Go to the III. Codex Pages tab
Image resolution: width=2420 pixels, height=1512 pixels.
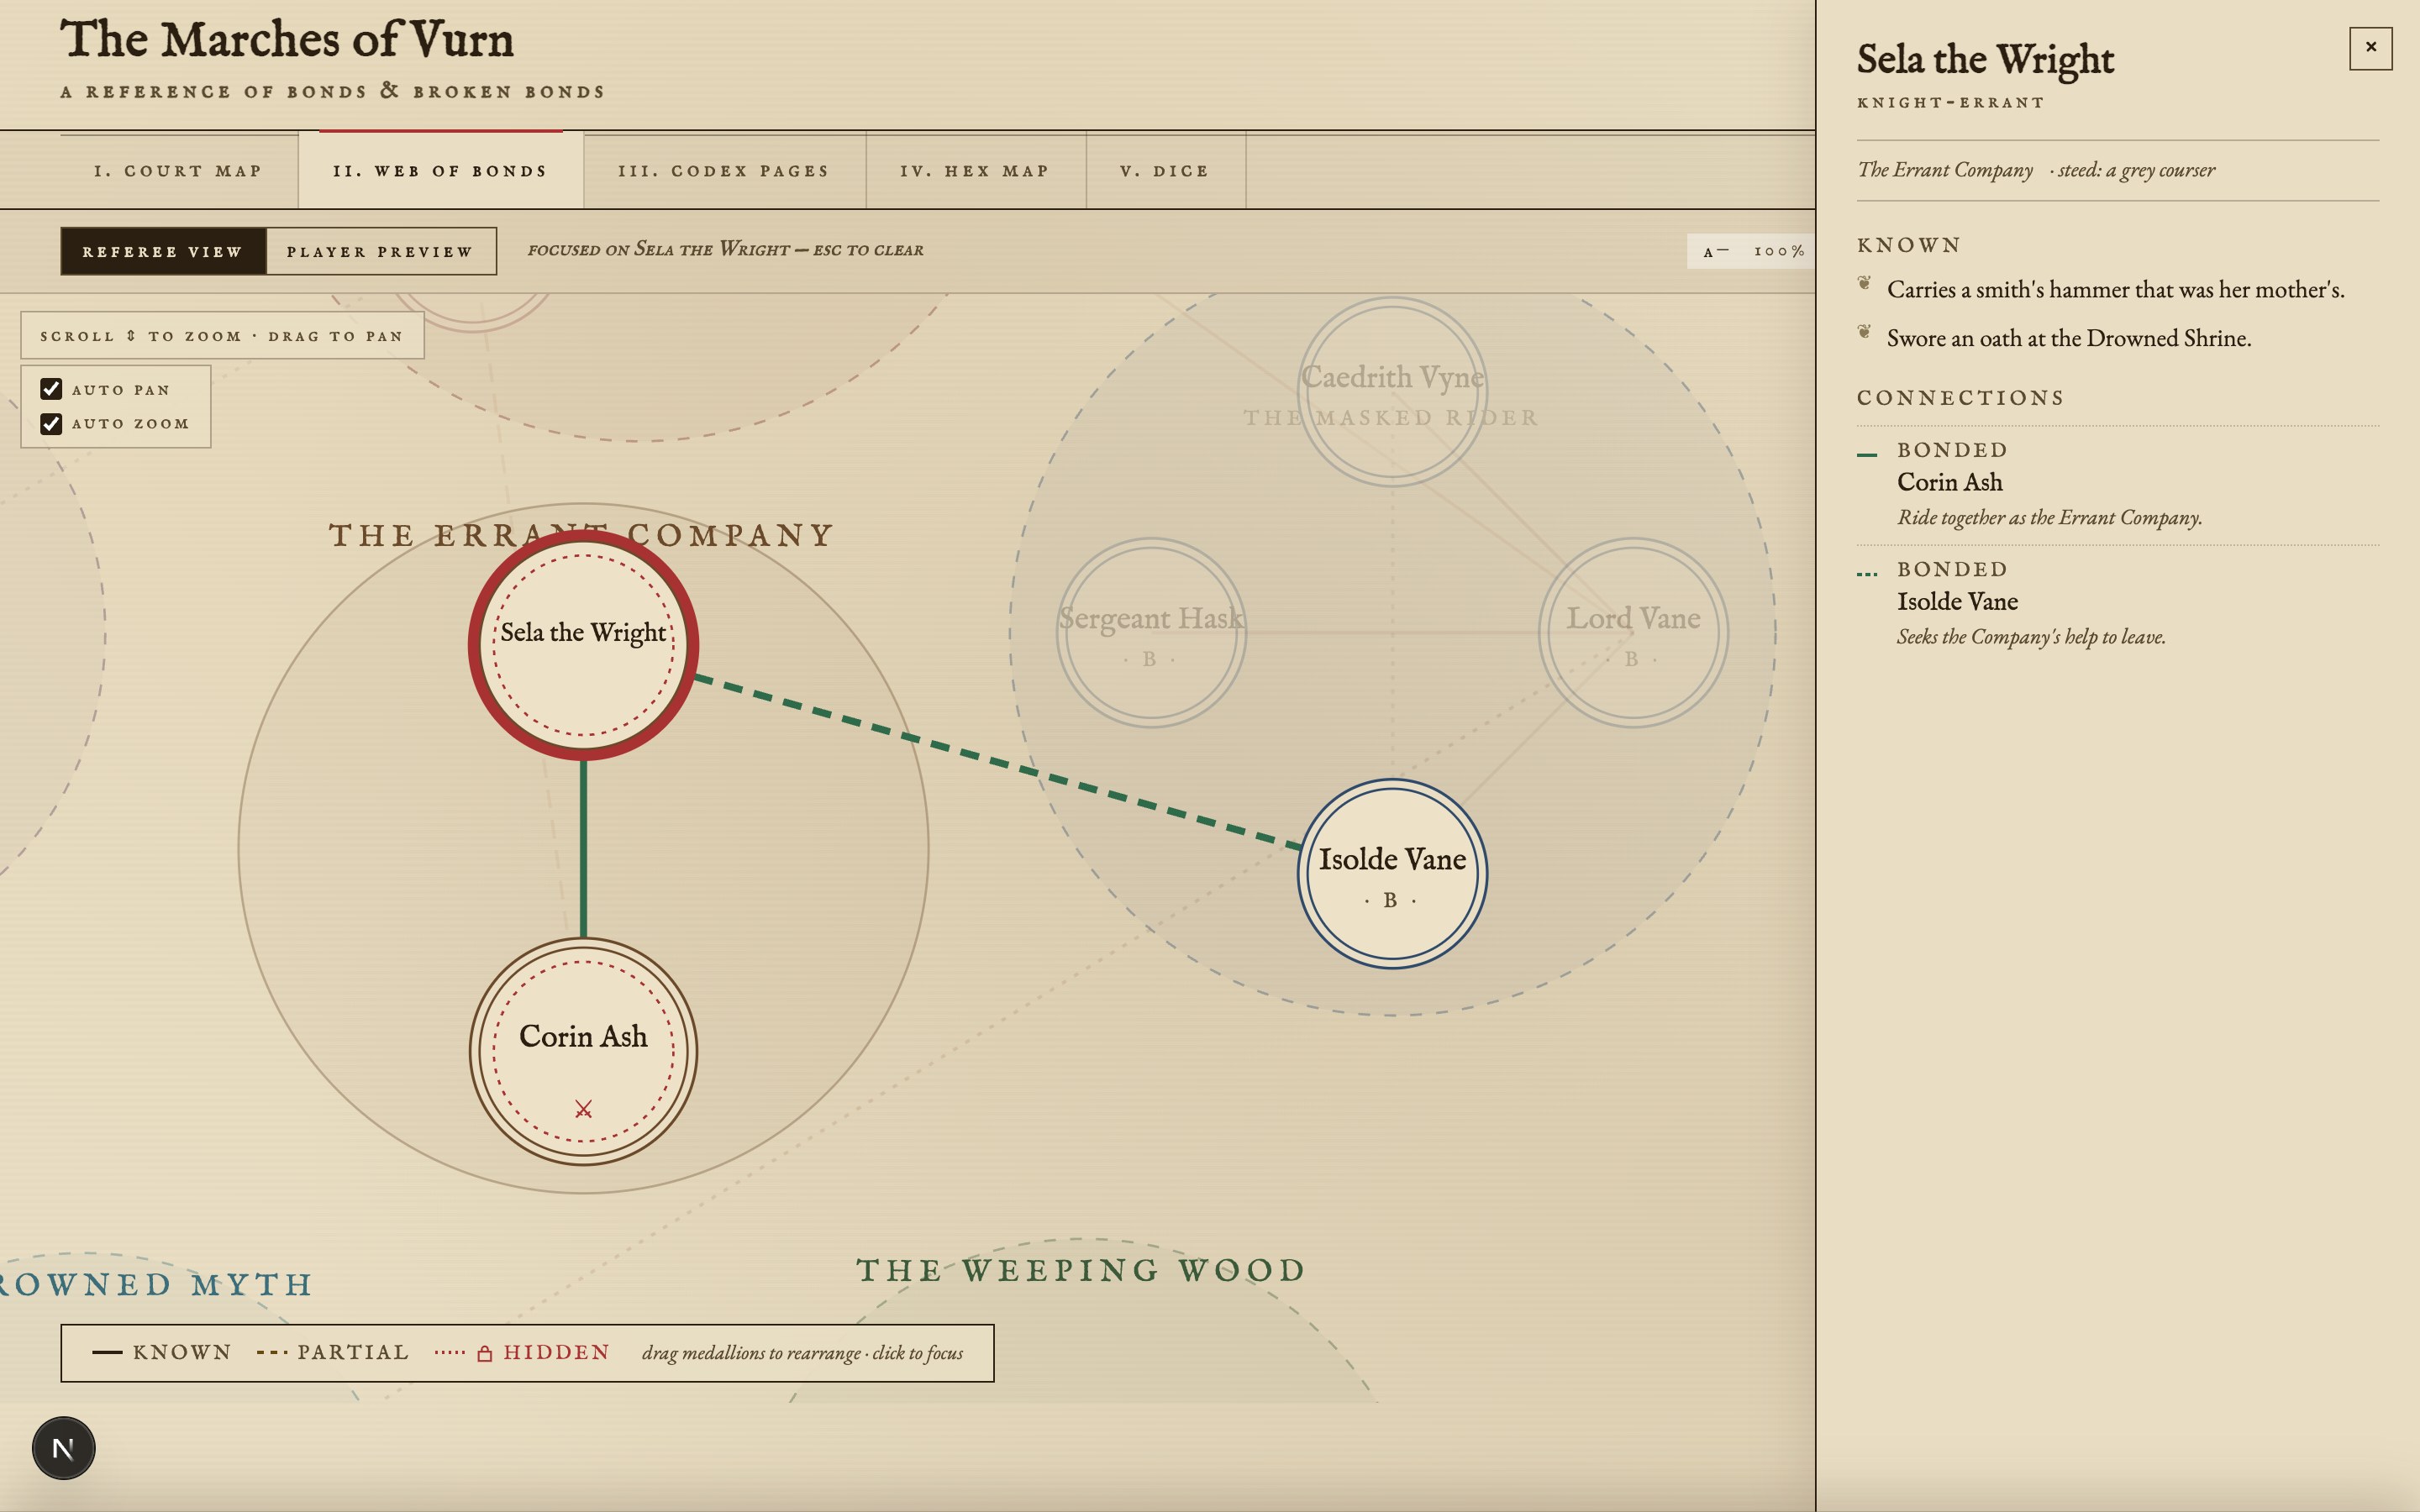pos(724,171)
